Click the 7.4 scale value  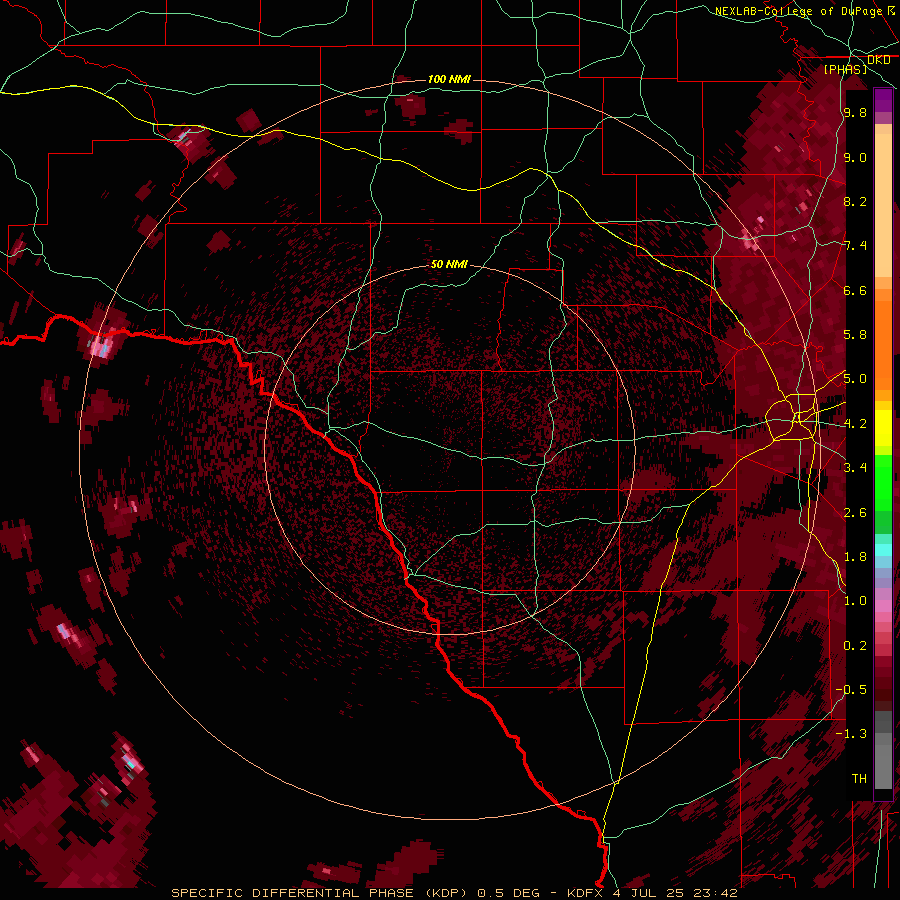point(855,246)
